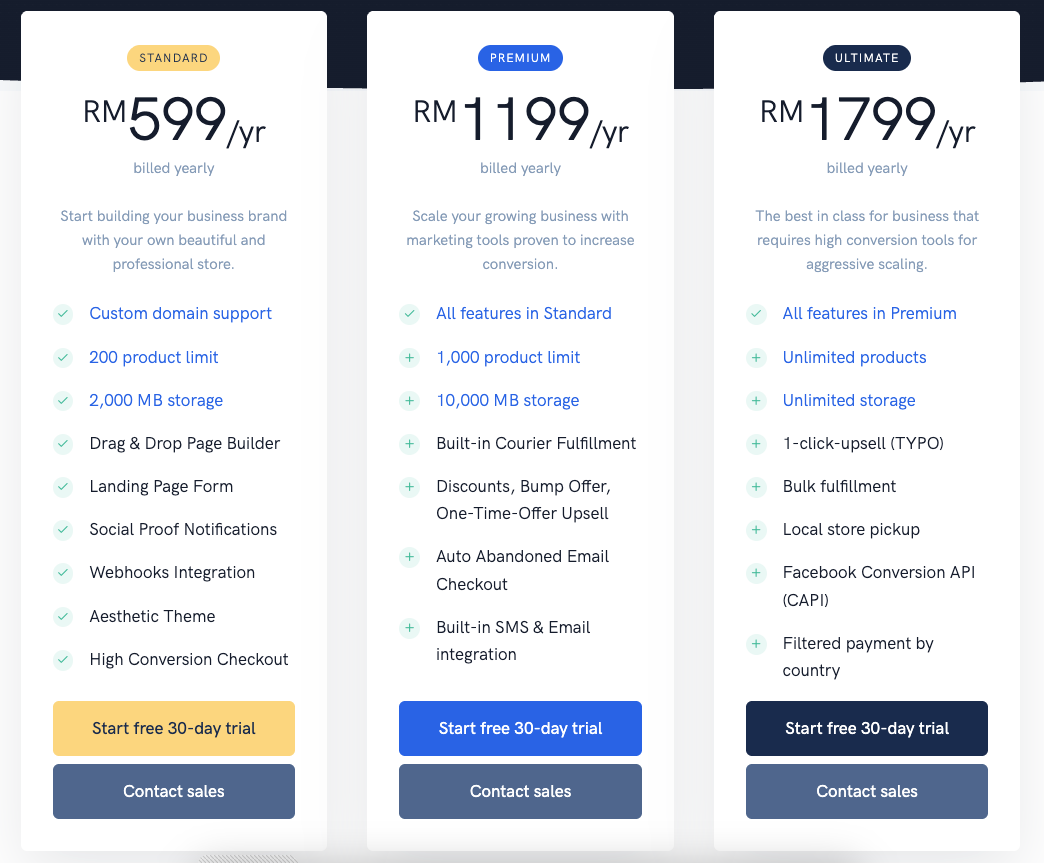The height and width of the screenshot is (863, 1044).
Task: Click the plus icon next to 1,000 product limit
Action: tap(409, 358)
